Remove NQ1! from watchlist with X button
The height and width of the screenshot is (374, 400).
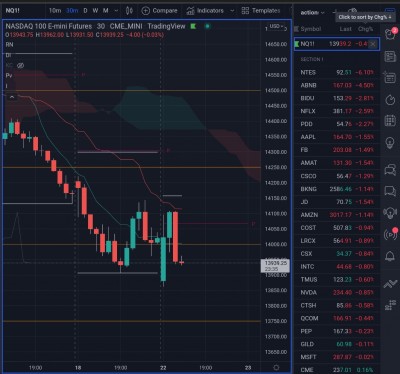(x=373, y=44)
